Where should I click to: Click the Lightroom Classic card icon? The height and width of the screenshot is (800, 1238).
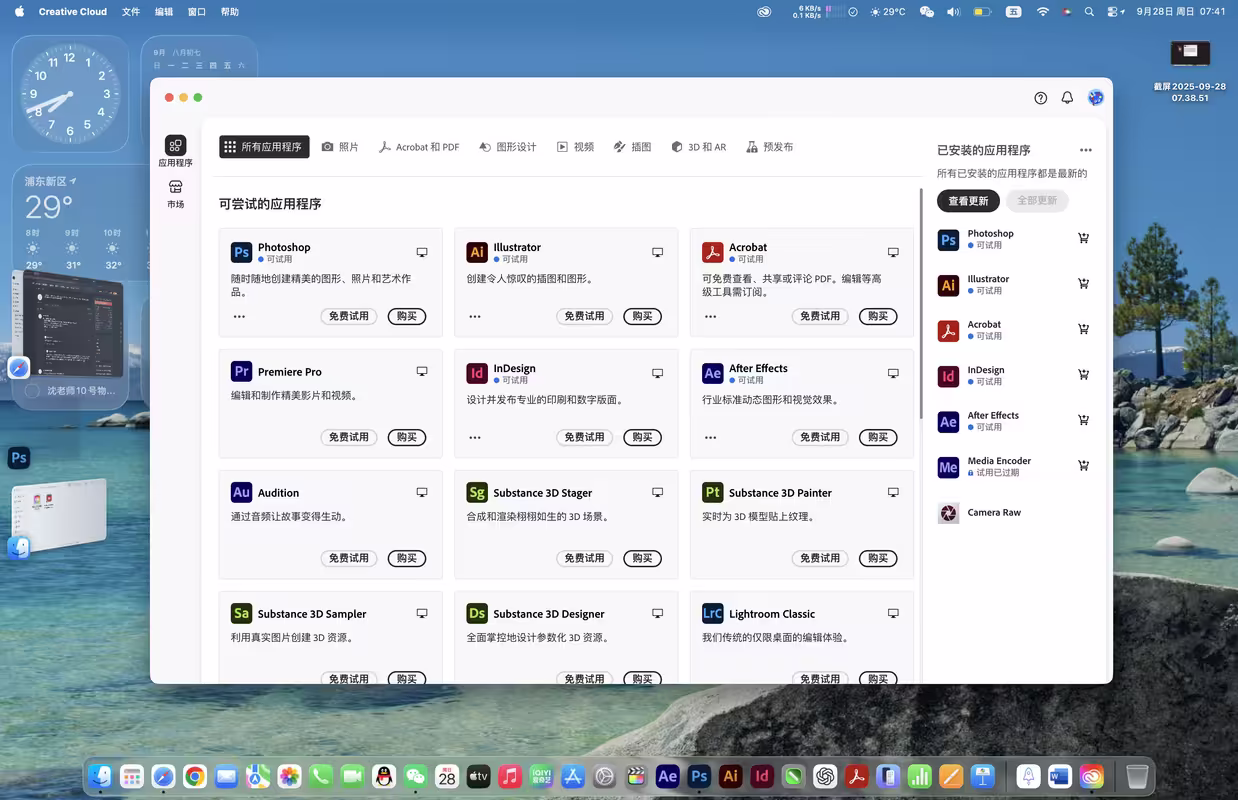[x=712, y=614]
